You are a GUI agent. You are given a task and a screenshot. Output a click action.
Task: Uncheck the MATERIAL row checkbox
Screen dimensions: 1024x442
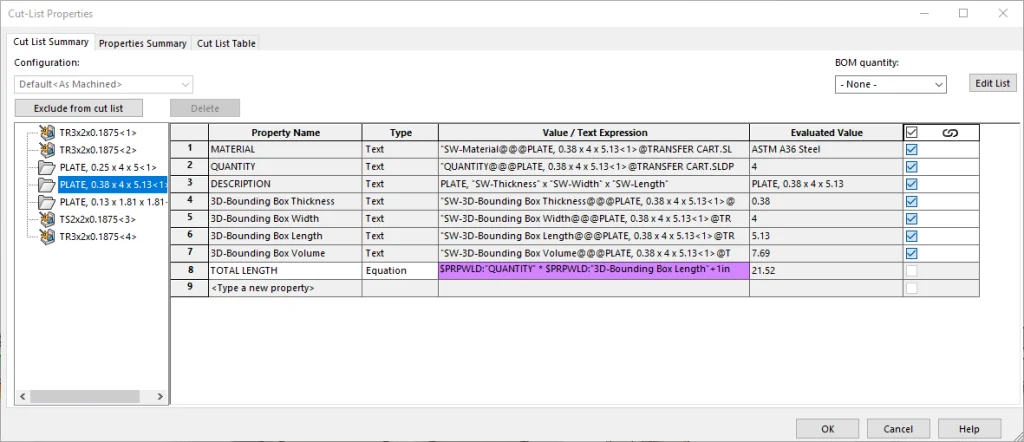[x=912, y=150]
